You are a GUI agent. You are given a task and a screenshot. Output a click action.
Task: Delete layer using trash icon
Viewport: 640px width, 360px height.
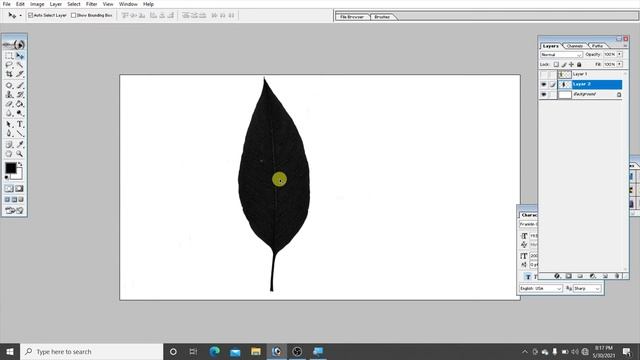(x=617, y=276)
